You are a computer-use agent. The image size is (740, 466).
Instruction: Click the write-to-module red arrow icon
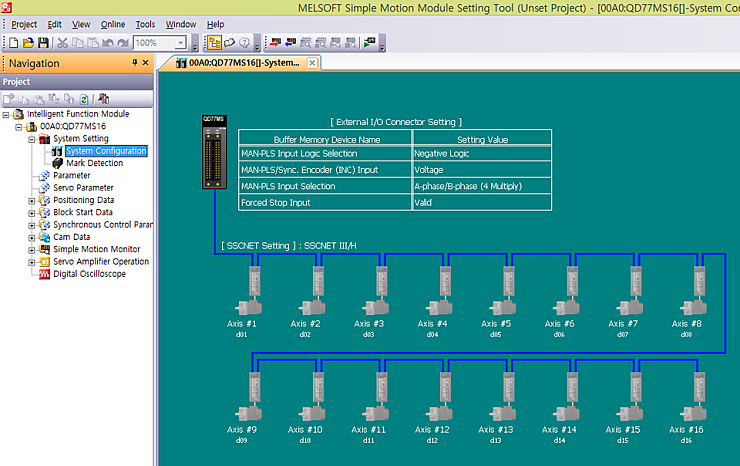pyautogui.click(x=276, y=43)
